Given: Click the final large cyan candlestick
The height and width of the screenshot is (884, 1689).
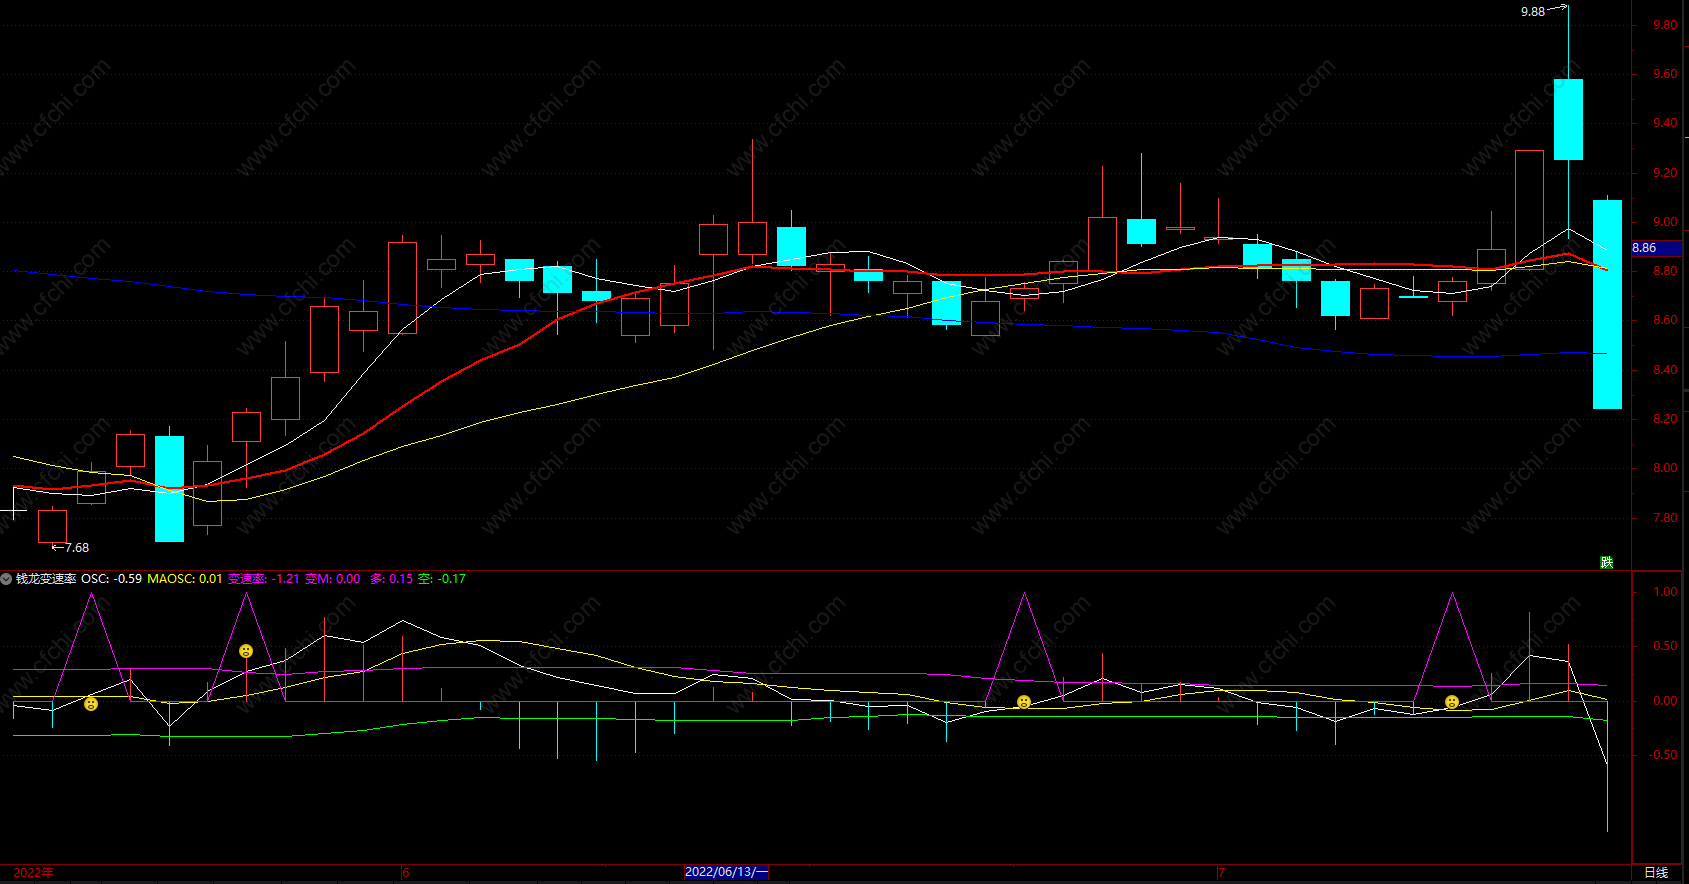Looking at the screenshot, I should pyautogui.click(x=1607, y=304).
